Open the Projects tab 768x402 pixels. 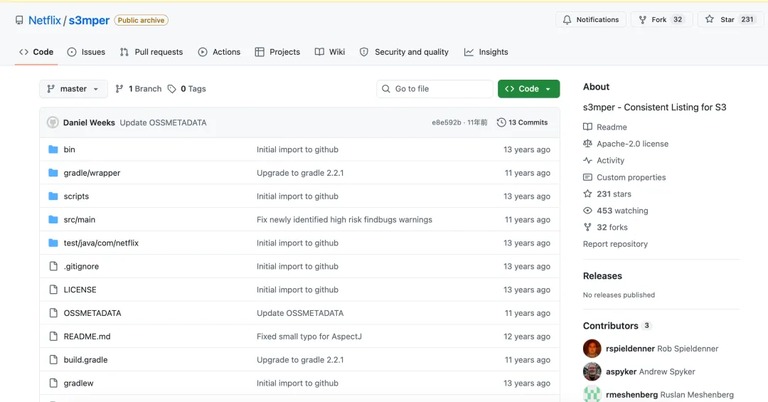click(x=277, y=52)
